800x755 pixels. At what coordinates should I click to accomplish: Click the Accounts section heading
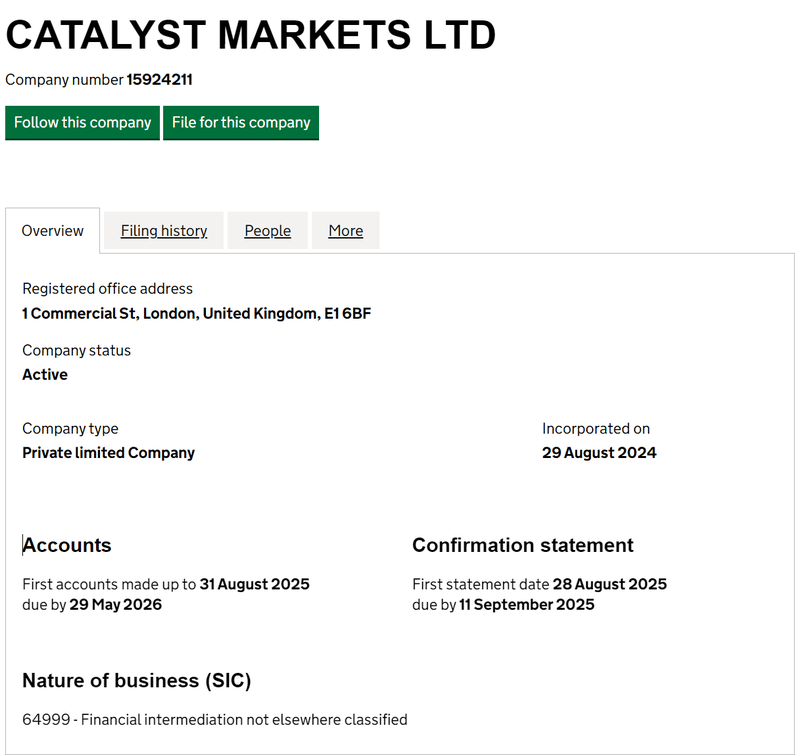click(x=66, y=545)
